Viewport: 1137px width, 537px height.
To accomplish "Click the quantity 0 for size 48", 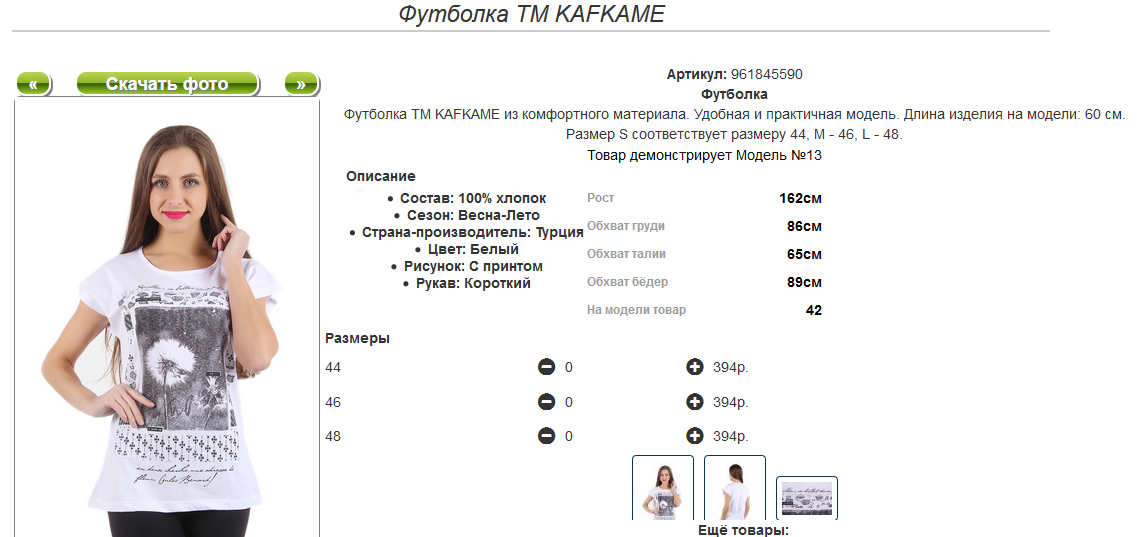I will (568, 436).
